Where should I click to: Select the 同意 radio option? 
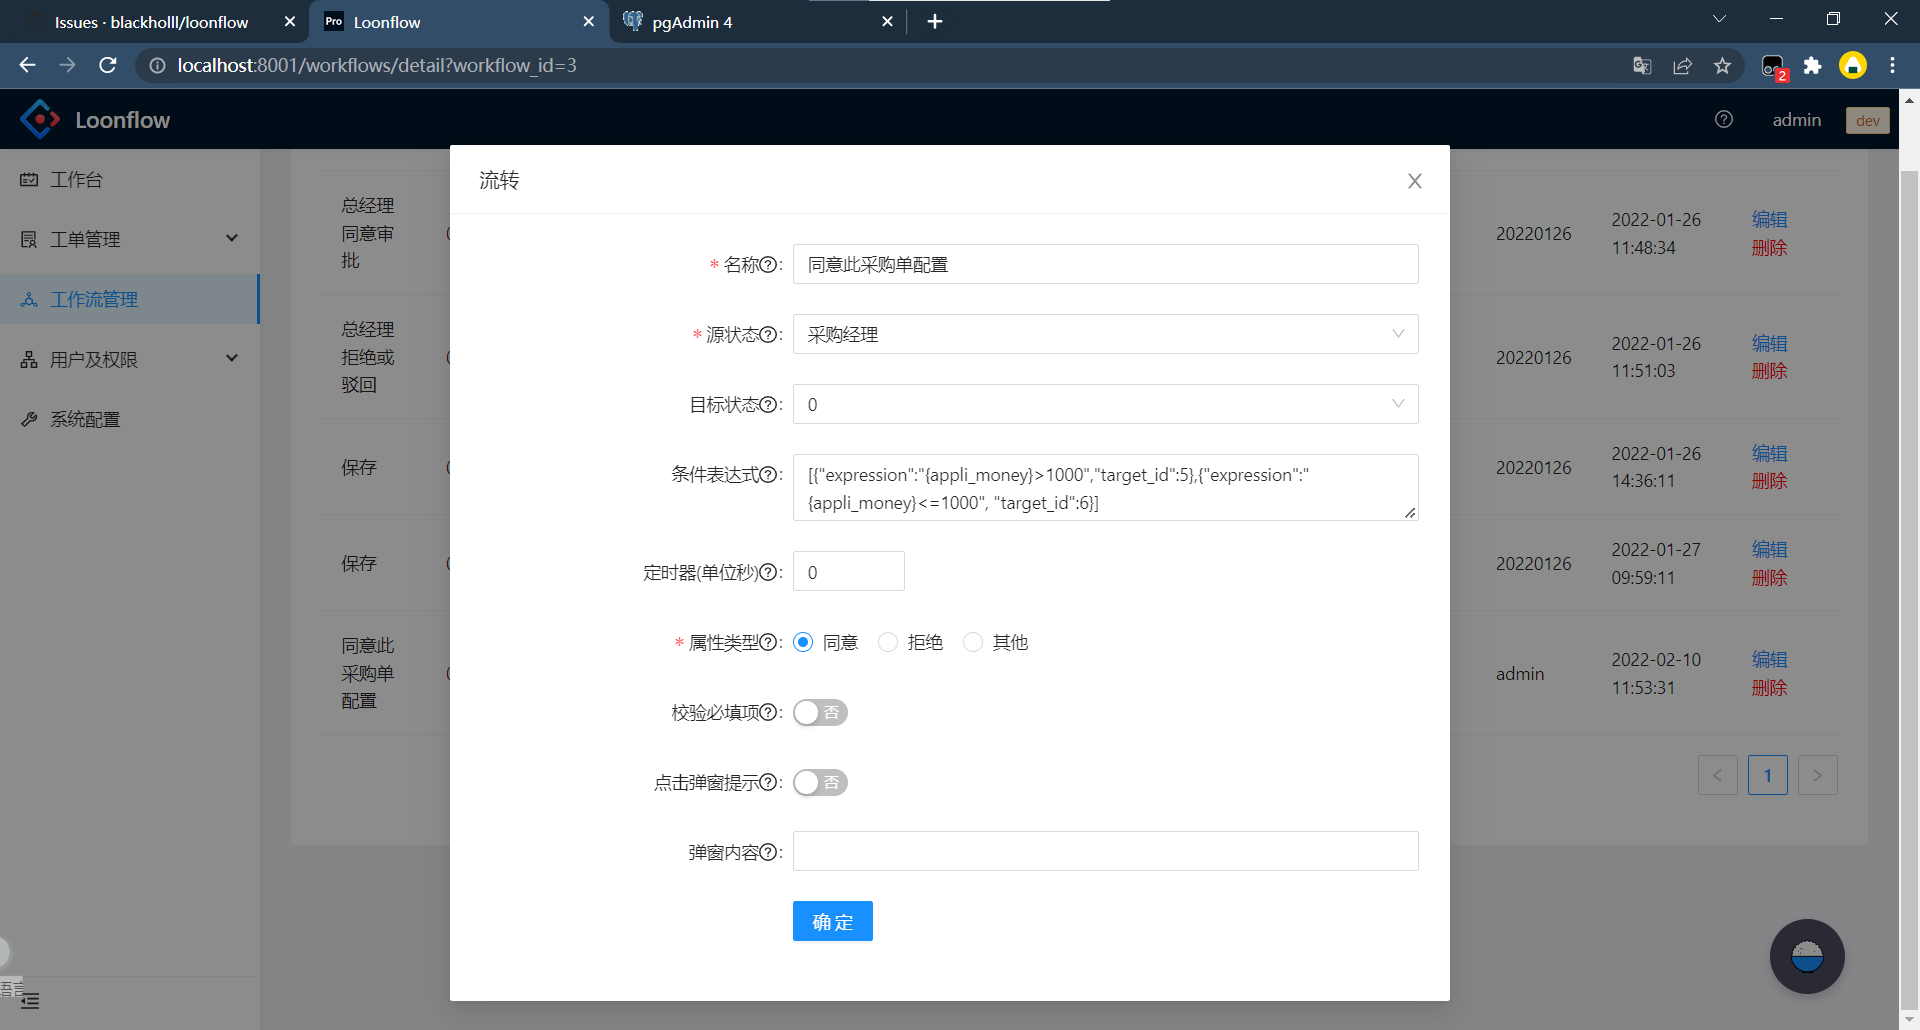point(803,643)
